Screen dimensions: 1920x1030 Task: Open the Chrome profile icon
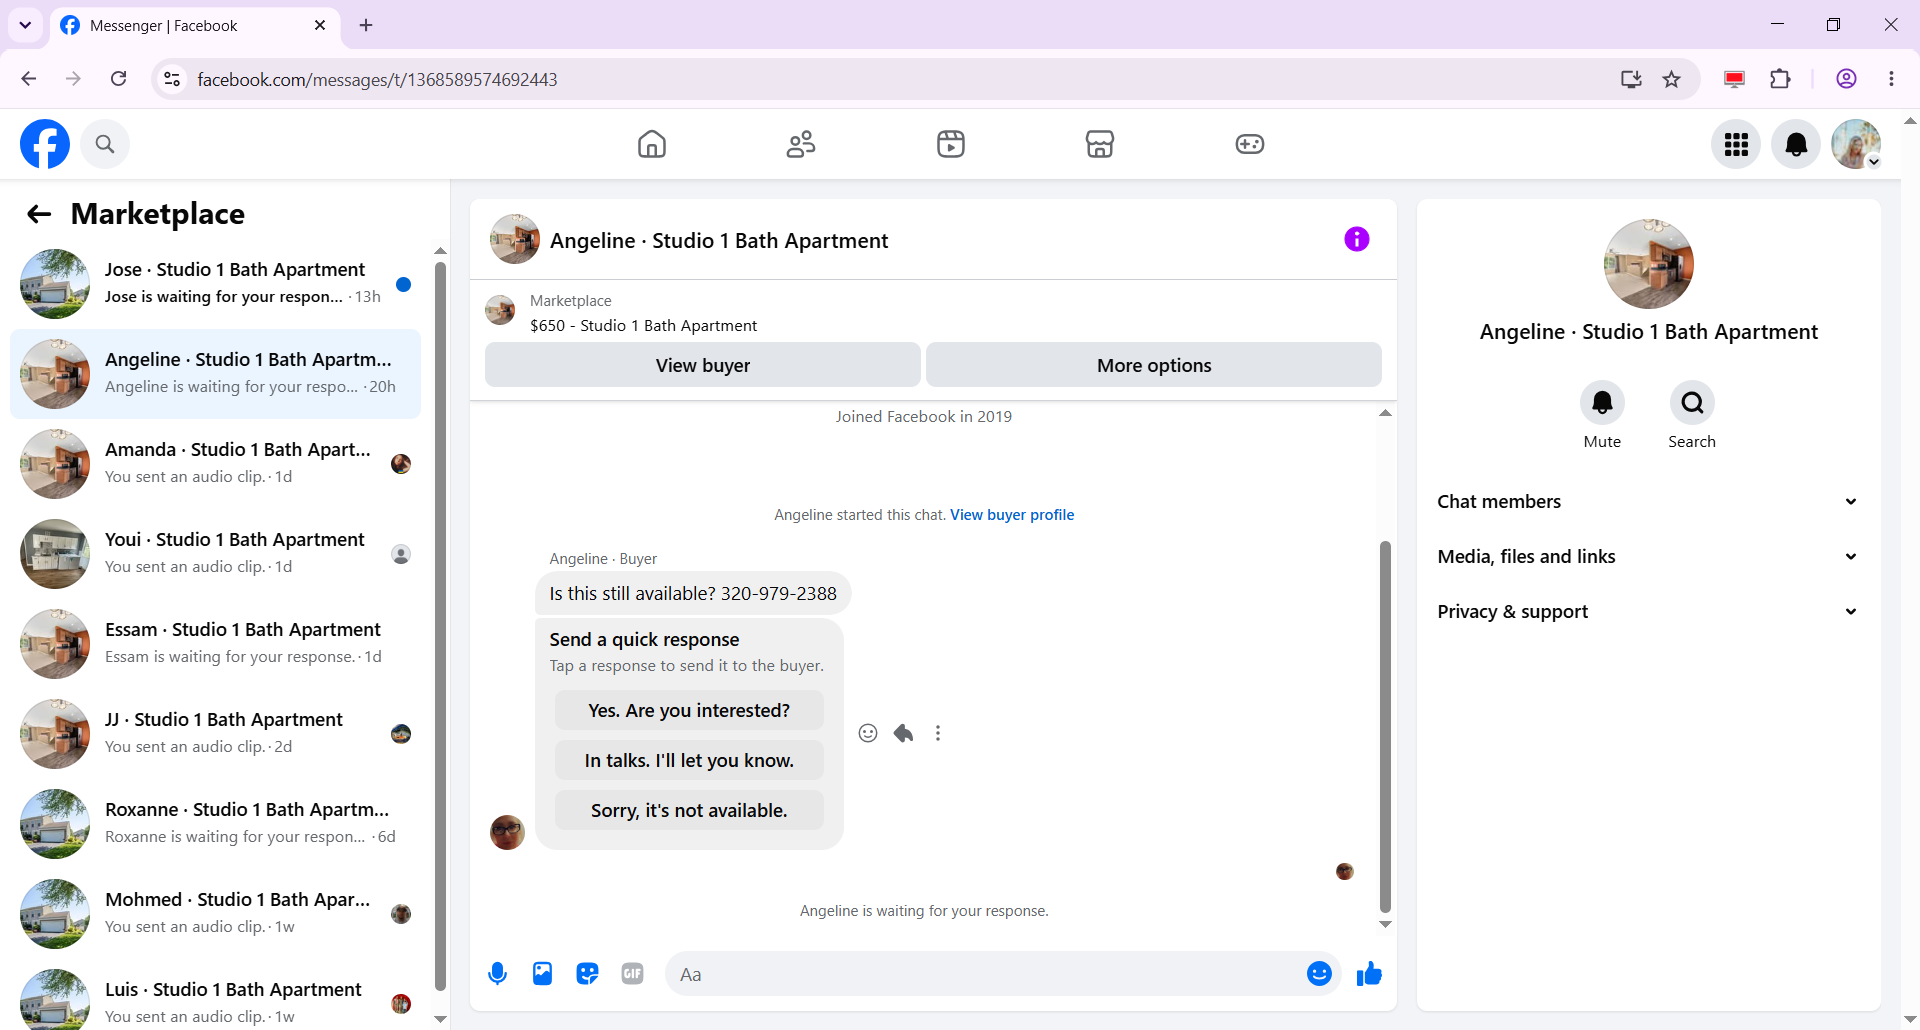point(1846,79)
